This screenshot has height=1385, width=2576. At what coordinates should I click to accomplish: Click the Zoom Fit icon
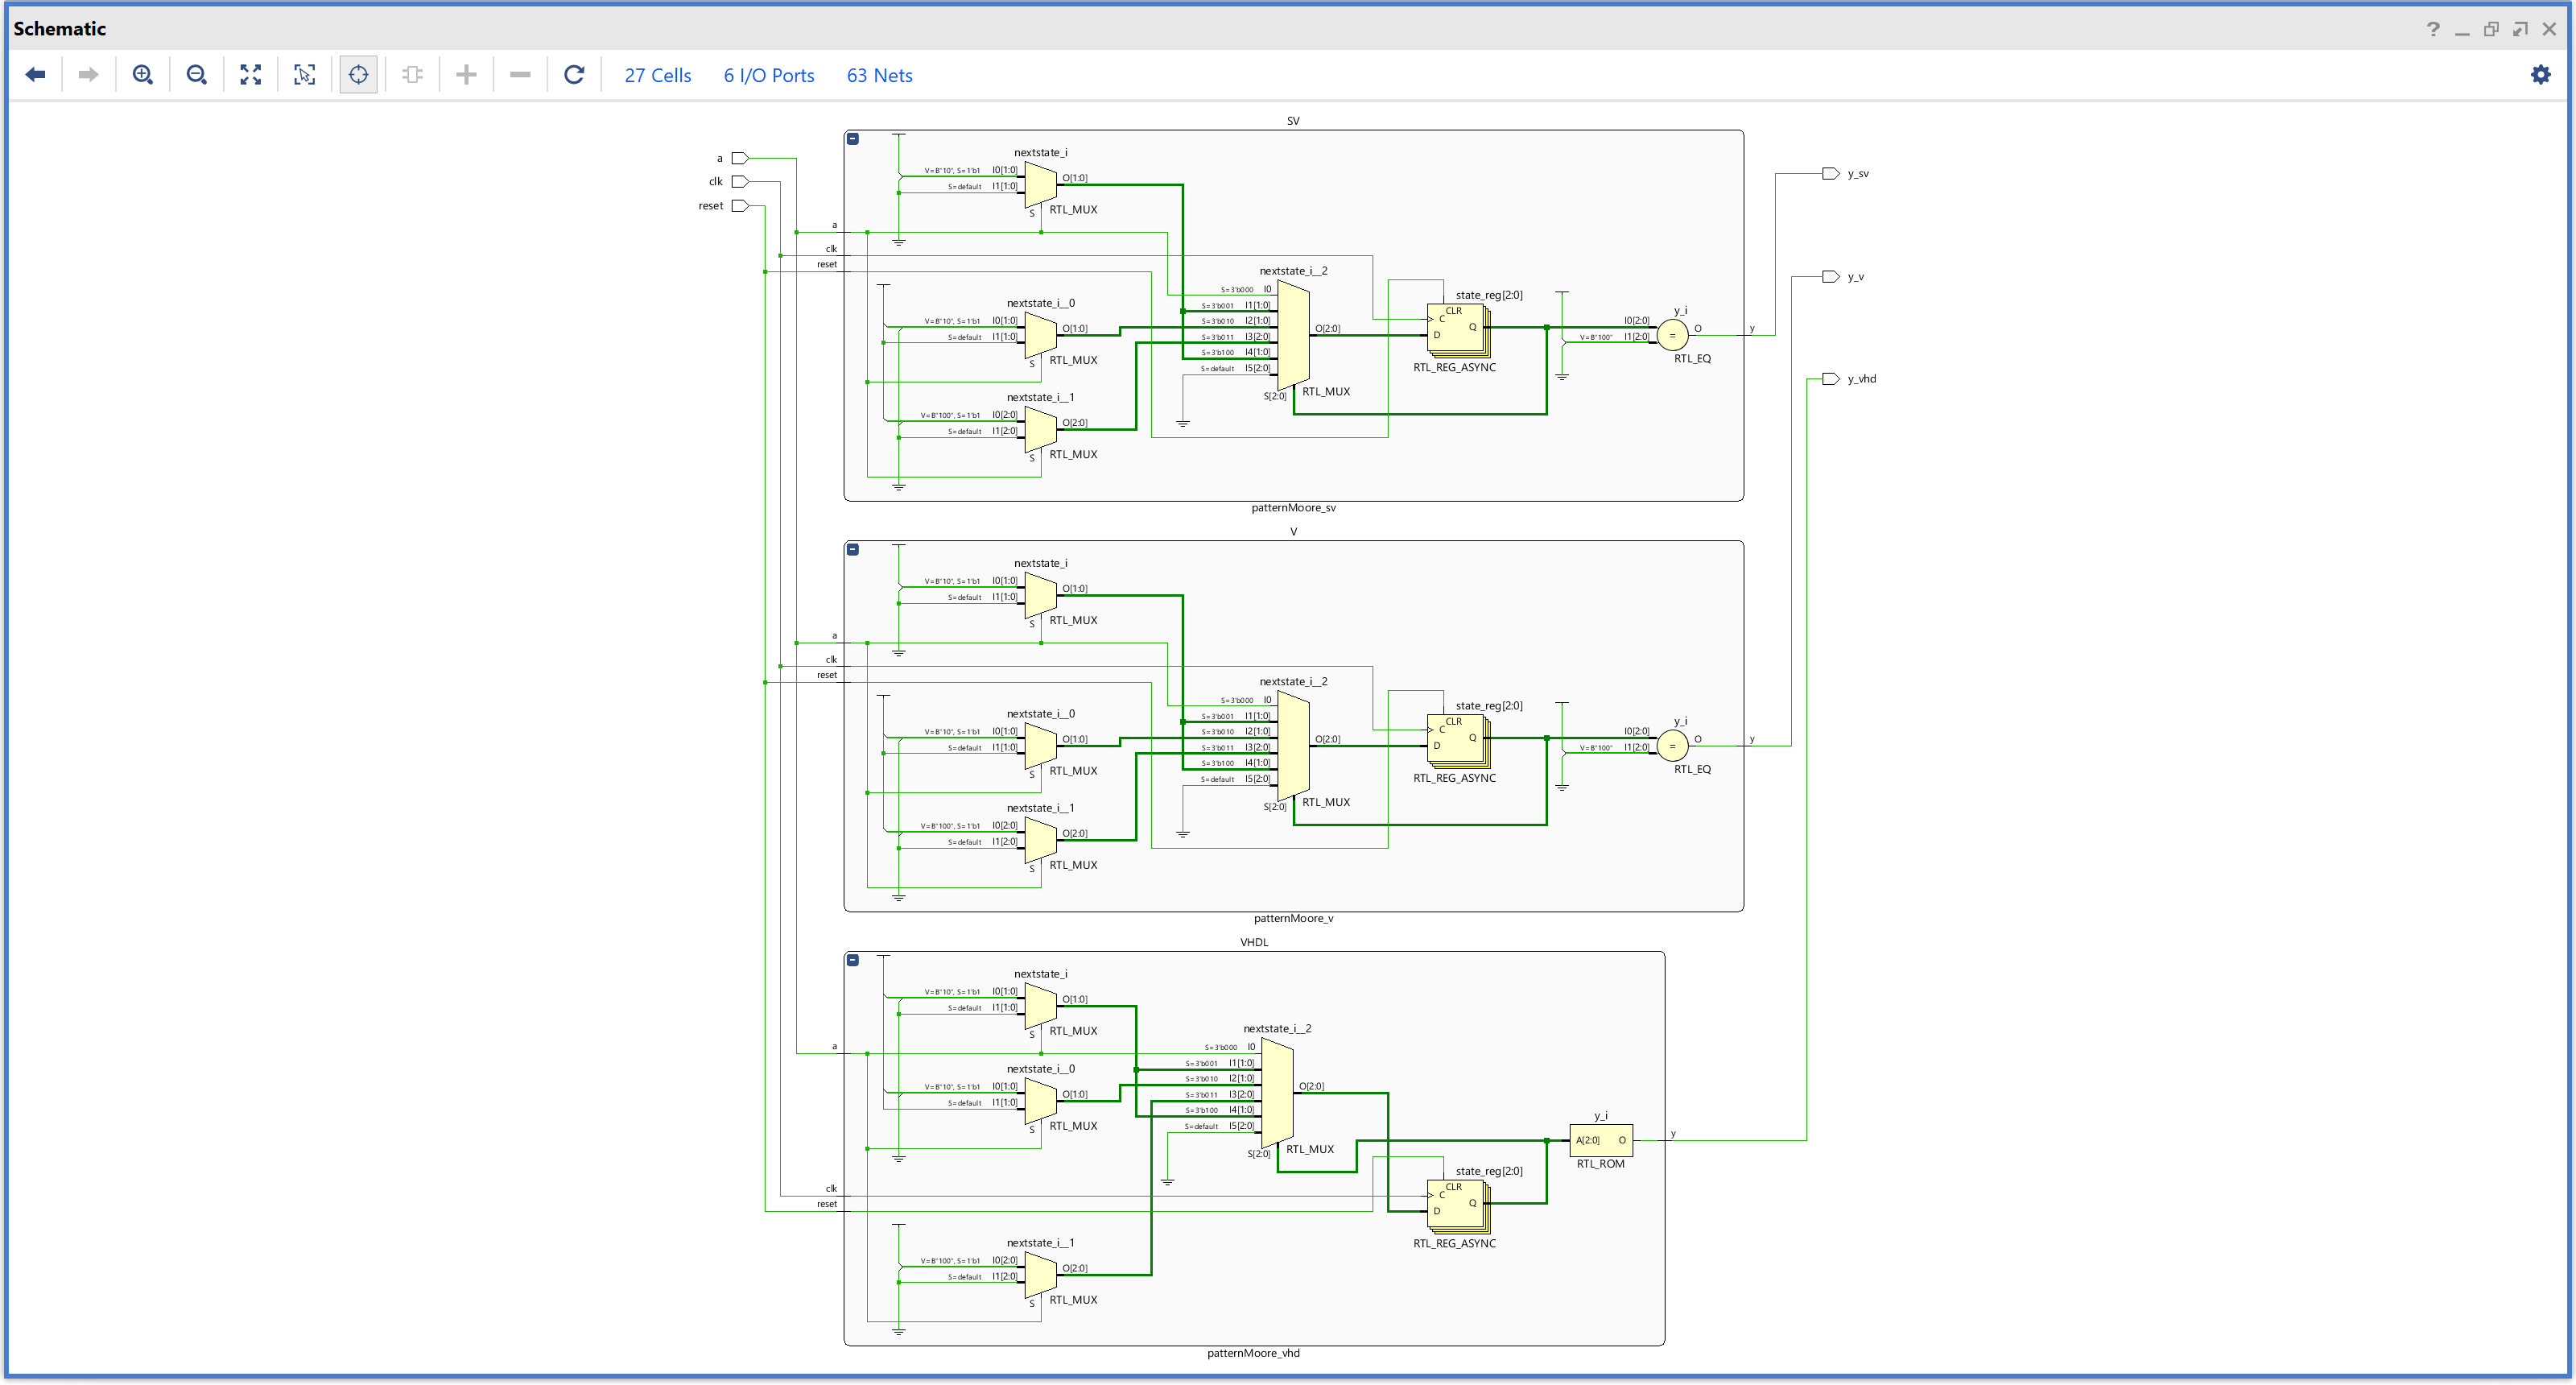tap(251, 75)
